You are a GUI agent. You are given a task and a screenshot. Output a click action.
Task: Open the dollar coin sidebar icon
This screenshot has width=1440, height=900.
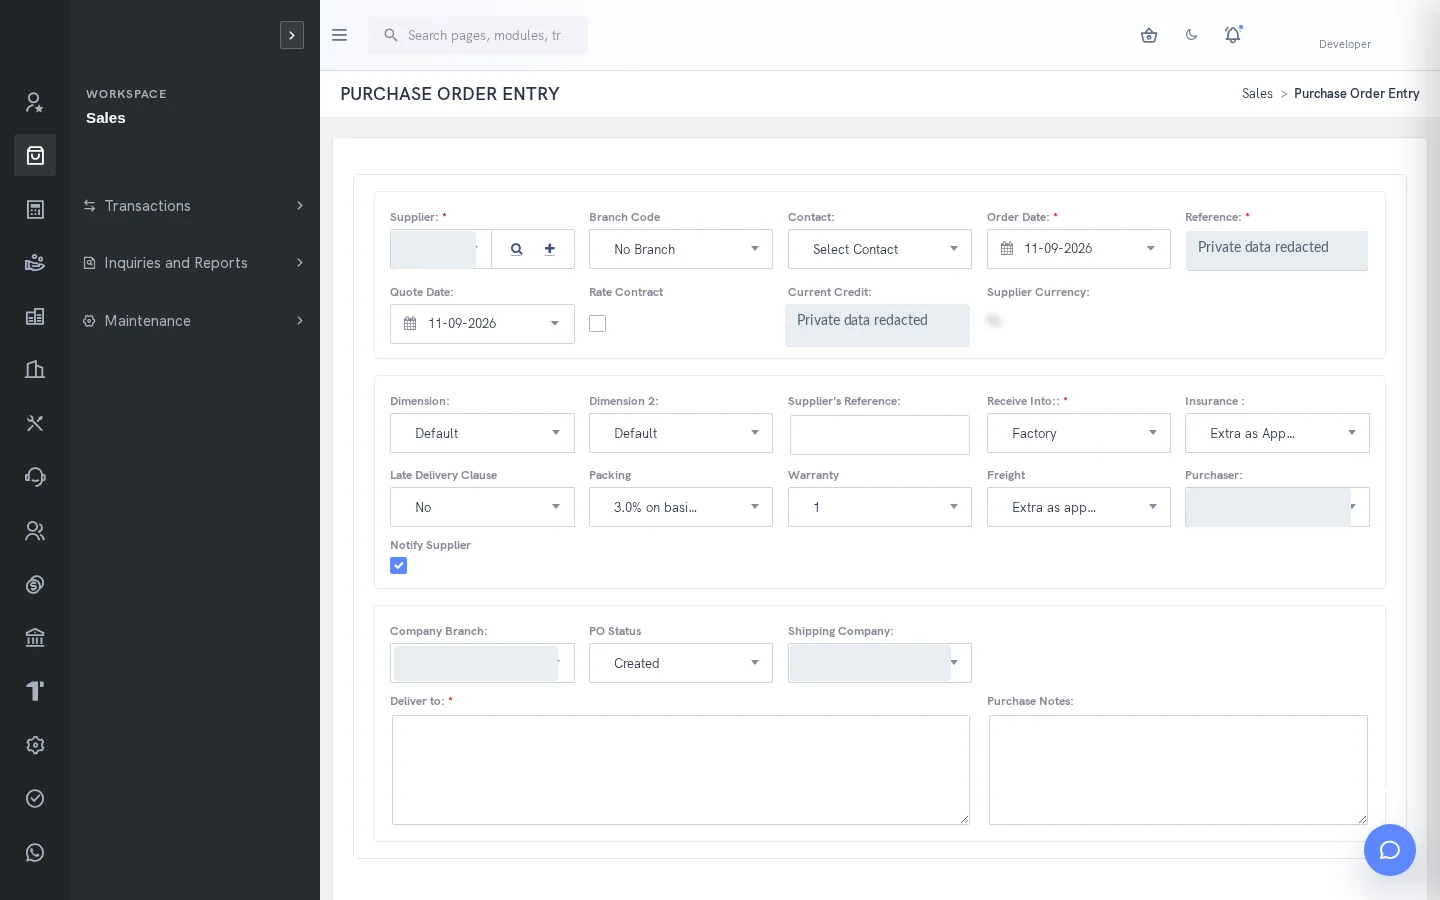point(35,584)
